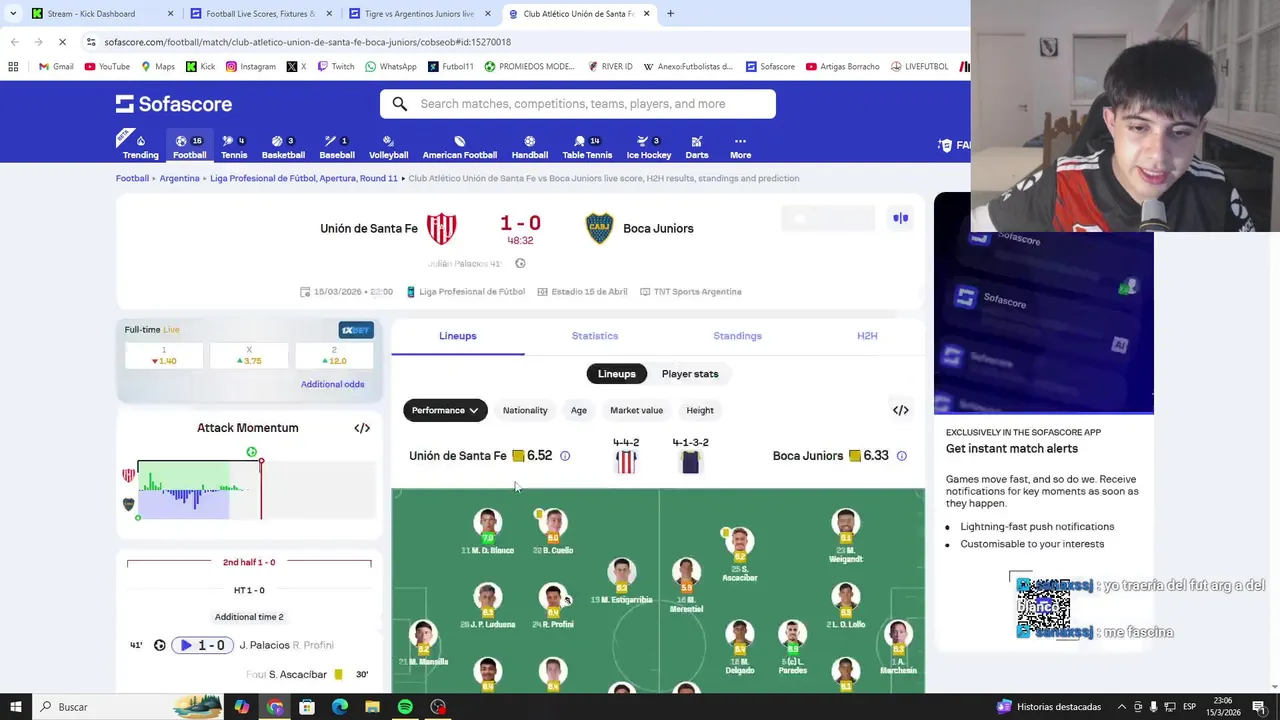The height and width of the screenshot is (720, 1280).
Task: Filter lineup by Market value
Action: click(636, 410)
